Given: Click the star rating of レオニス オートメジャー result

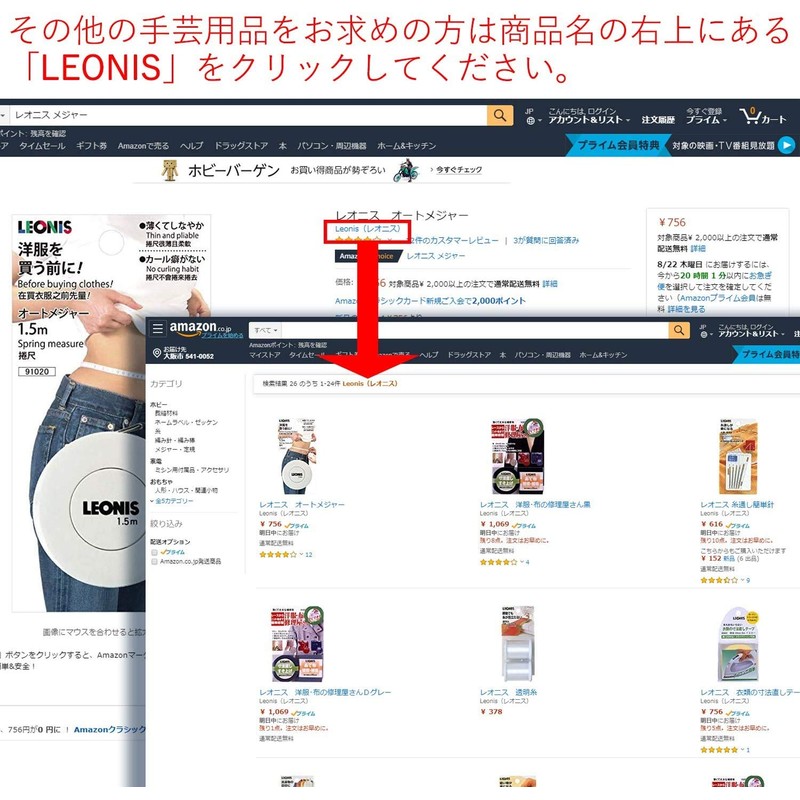Looking at the screenshot, I should [278, 555].
